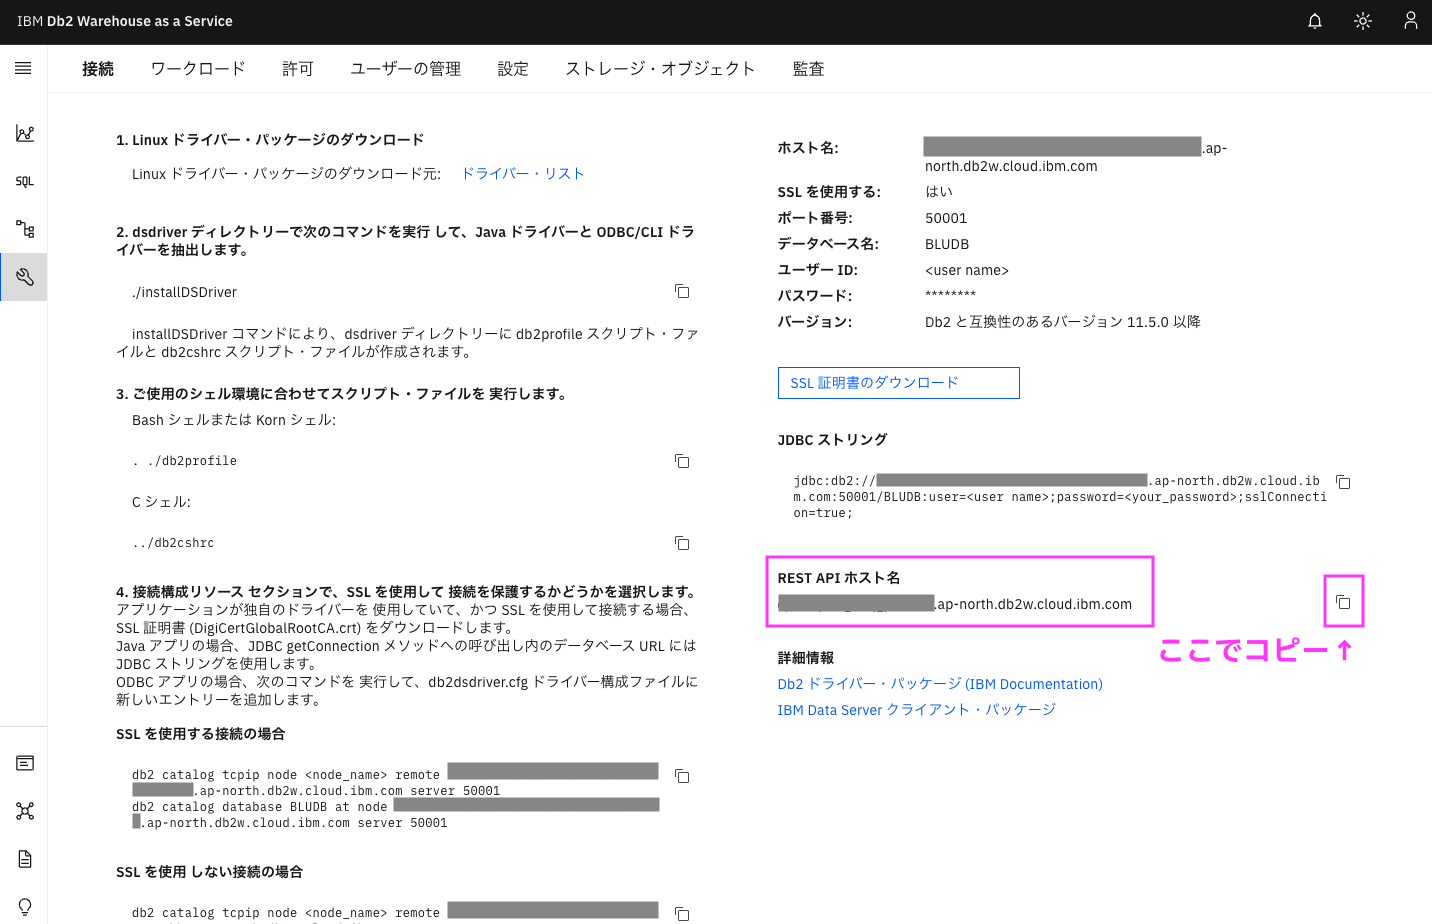Viewport: 1432px width, 924px height.
Task: Select the port number value 50001
Action: 946,218
